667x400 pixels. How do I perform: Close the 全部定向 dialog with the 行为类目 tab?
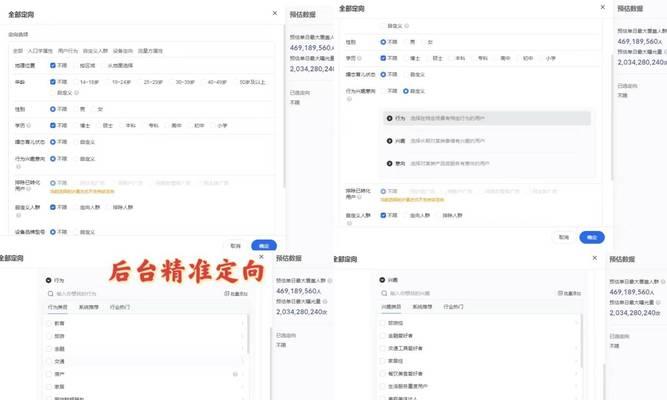[x=261, y=257]
